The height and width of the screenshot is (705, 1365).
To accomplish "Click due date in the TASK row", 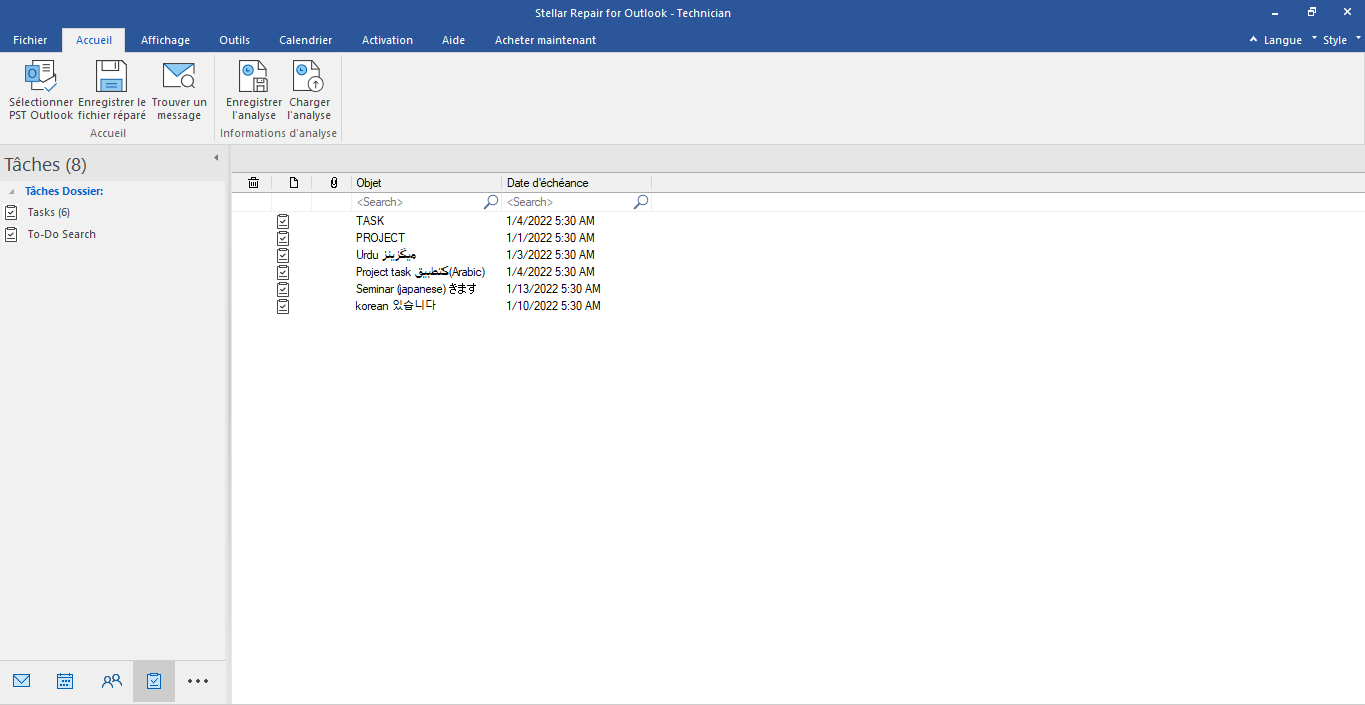I will pos(551,221).
